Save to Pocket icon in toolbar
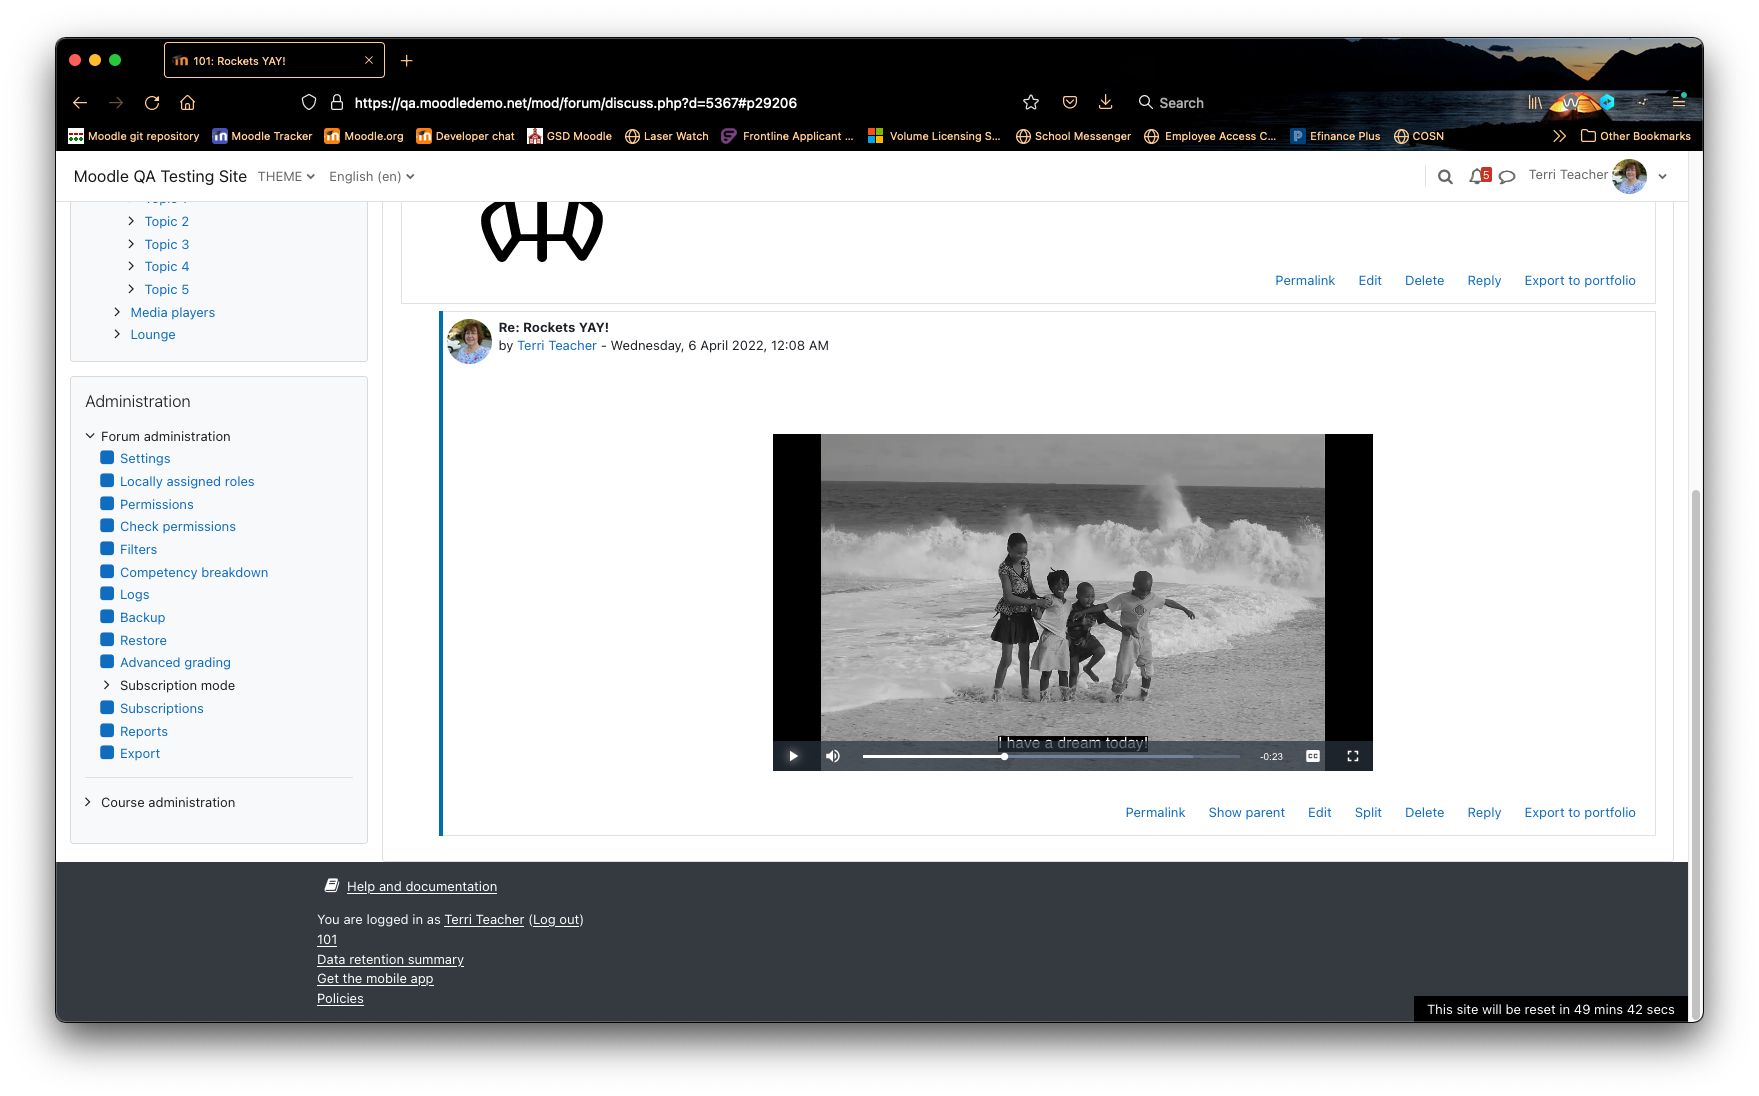 pos(1069,102)
